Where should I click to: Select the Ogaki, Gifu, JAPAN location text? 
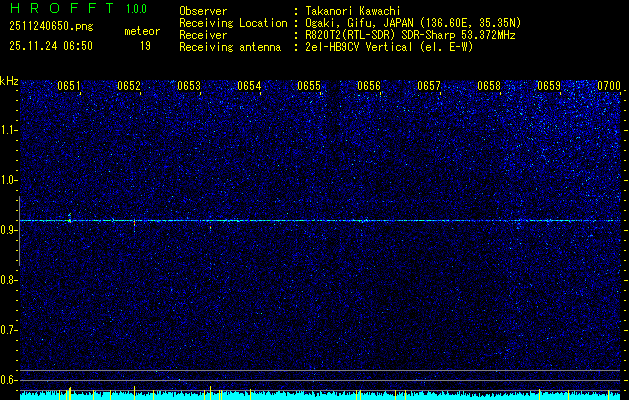[413, 23]
